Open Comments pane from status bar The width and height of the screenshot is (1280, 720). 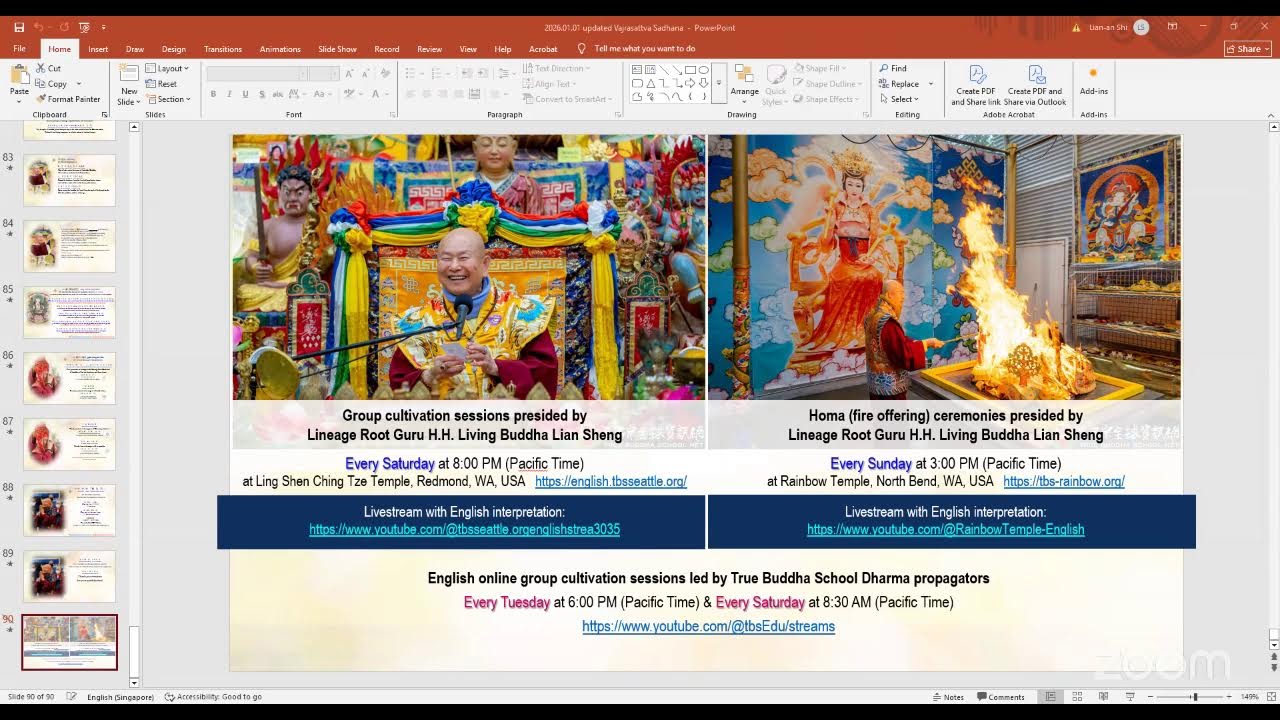point(999,697)
